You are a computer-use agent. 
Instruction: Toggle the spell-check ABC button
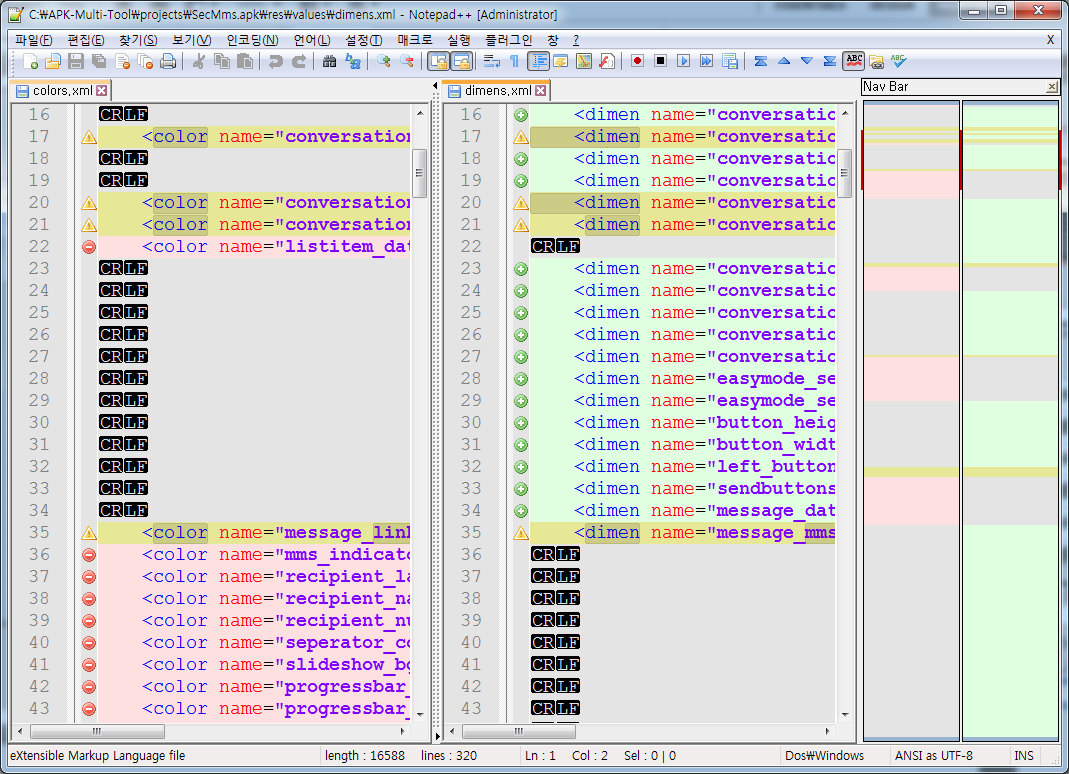(853, 62)
